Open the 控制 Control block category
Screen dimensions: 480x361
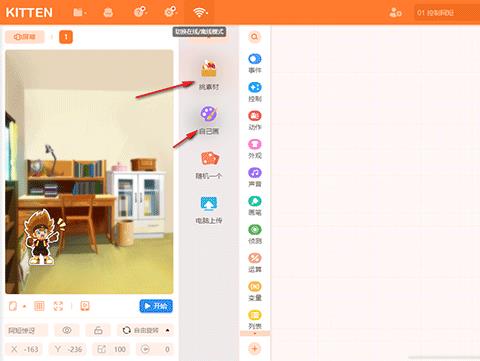(x=255, y=92)
